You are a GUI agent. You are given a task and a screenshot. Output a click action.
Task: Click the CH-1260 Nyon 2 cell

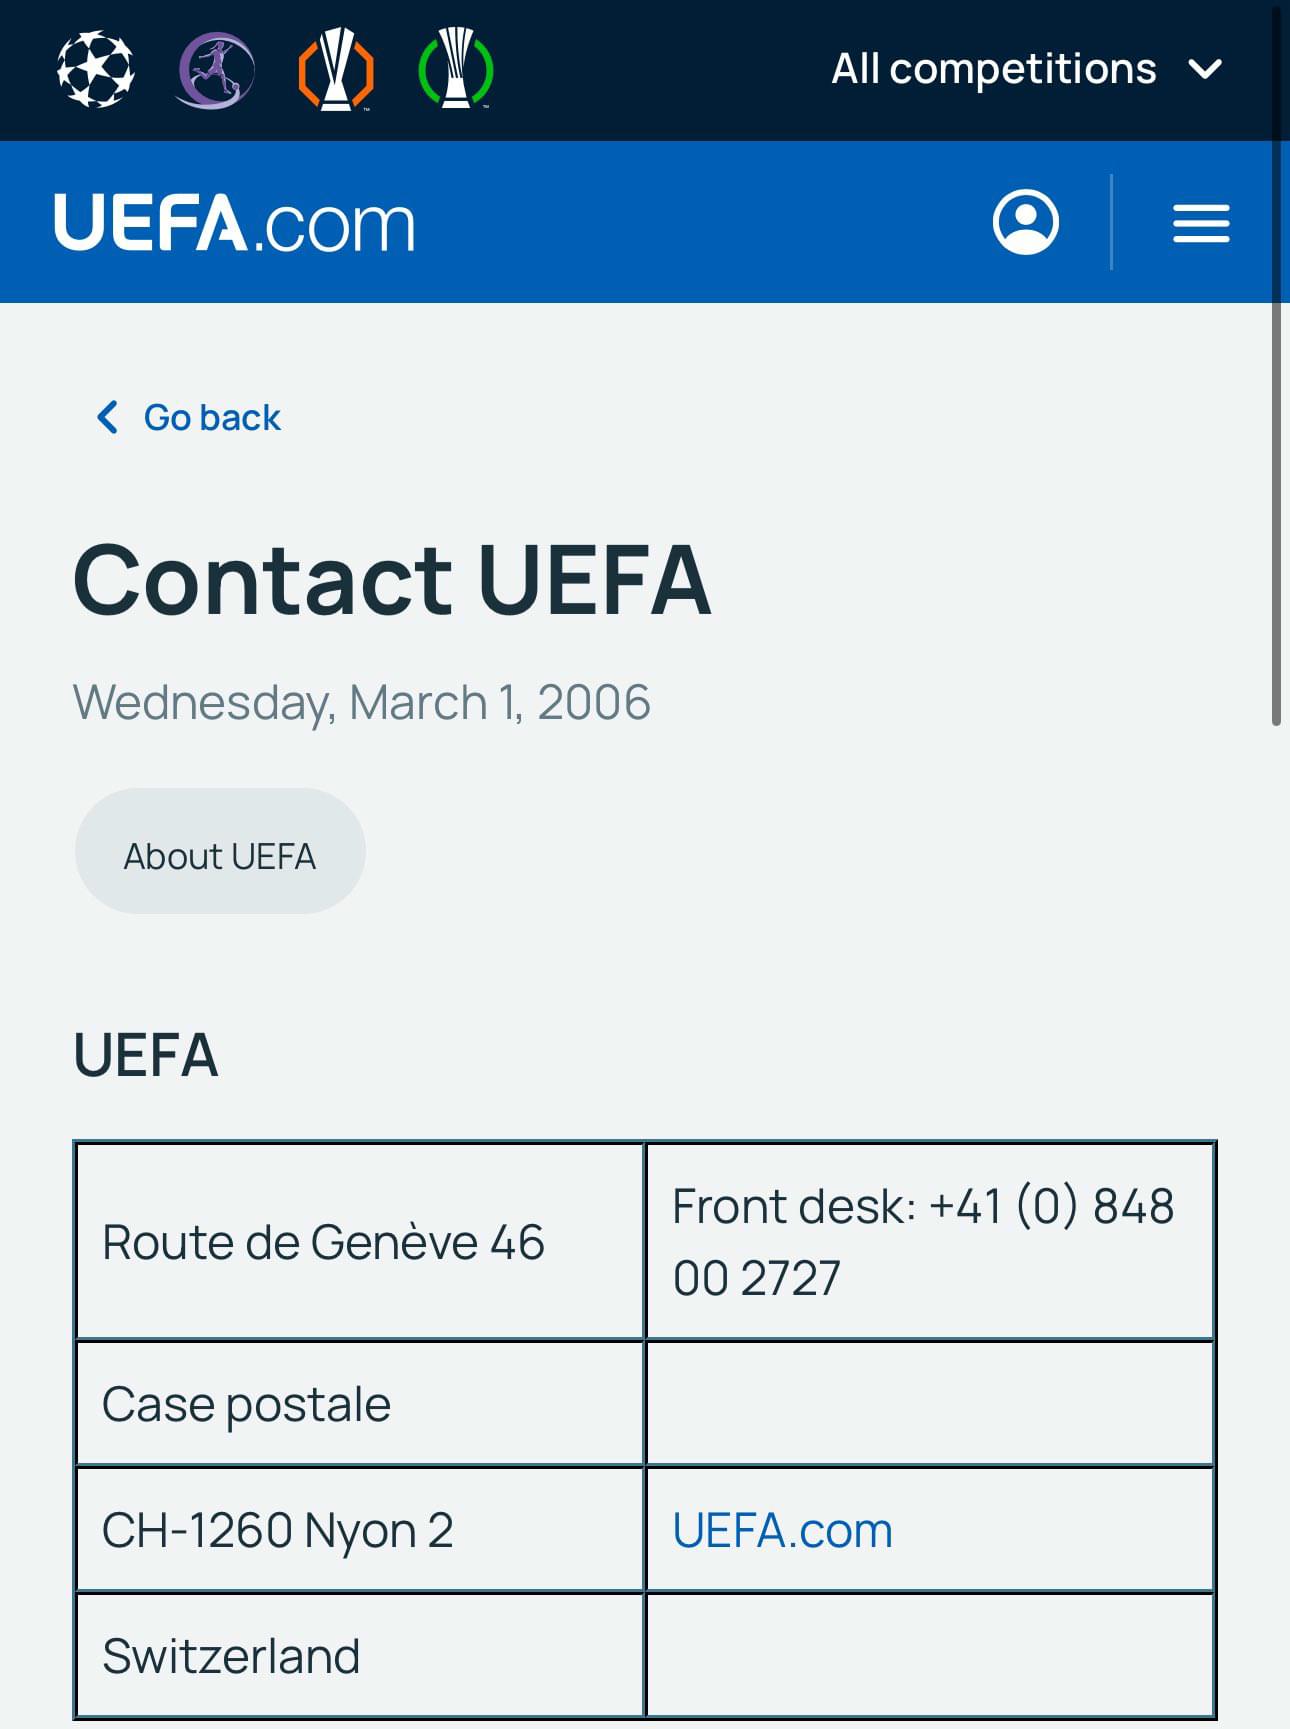(360, 1530)
